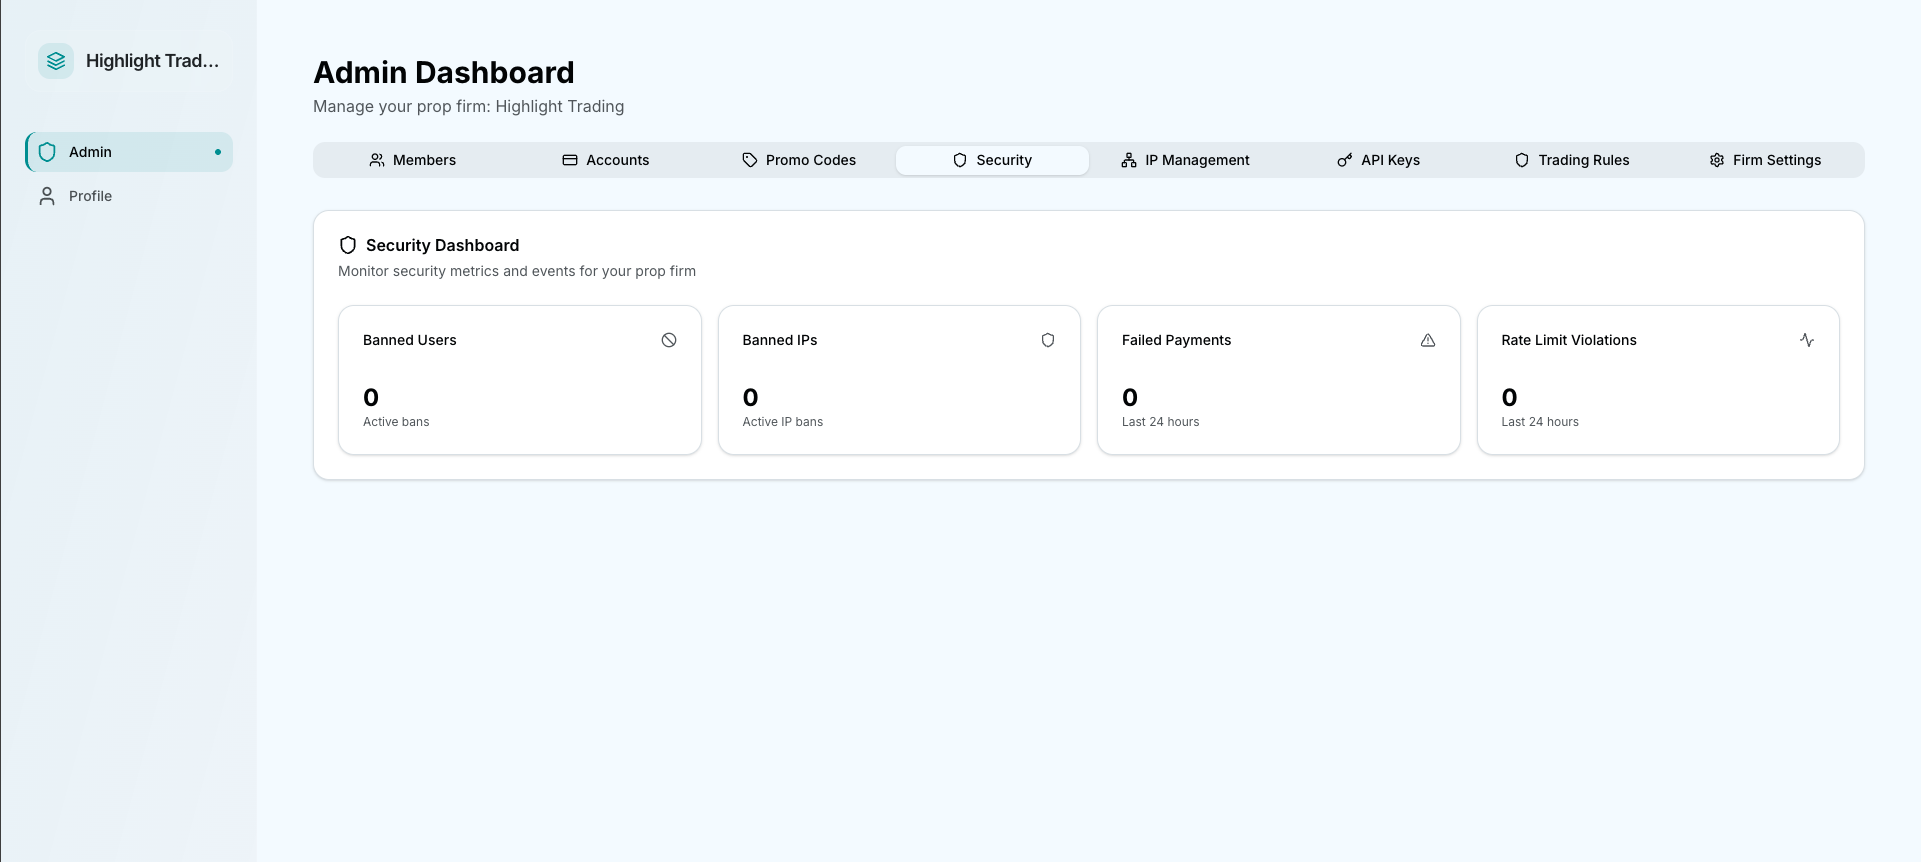
Task: Select the Security tab
Action: click(x=992, y=160)
